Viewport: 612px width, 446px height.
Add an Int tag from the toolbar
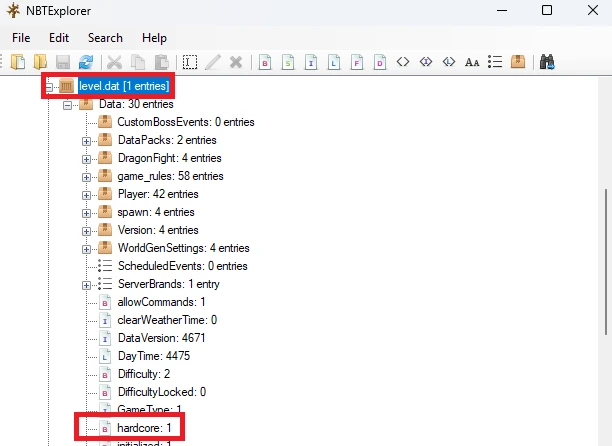click(311, 62)
